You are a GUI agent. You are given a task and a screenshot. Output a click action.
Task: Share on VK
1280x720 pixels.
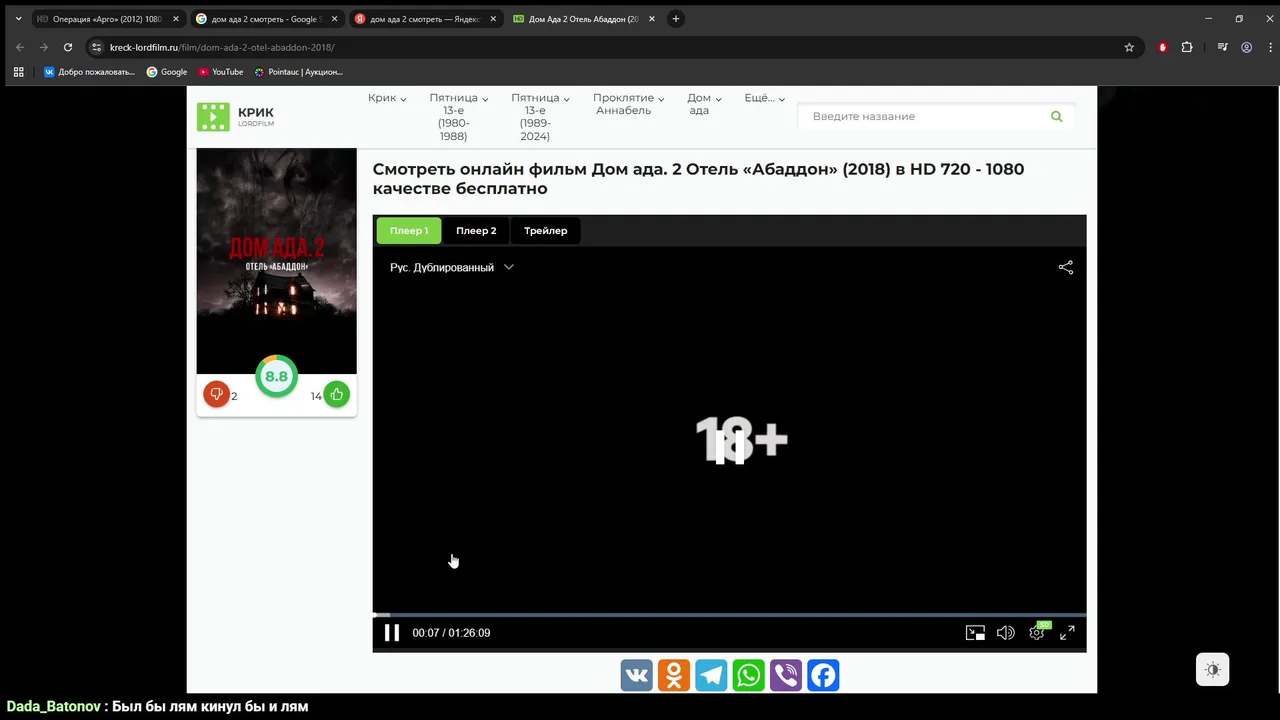pyautogui.click(x=637, y=675)
